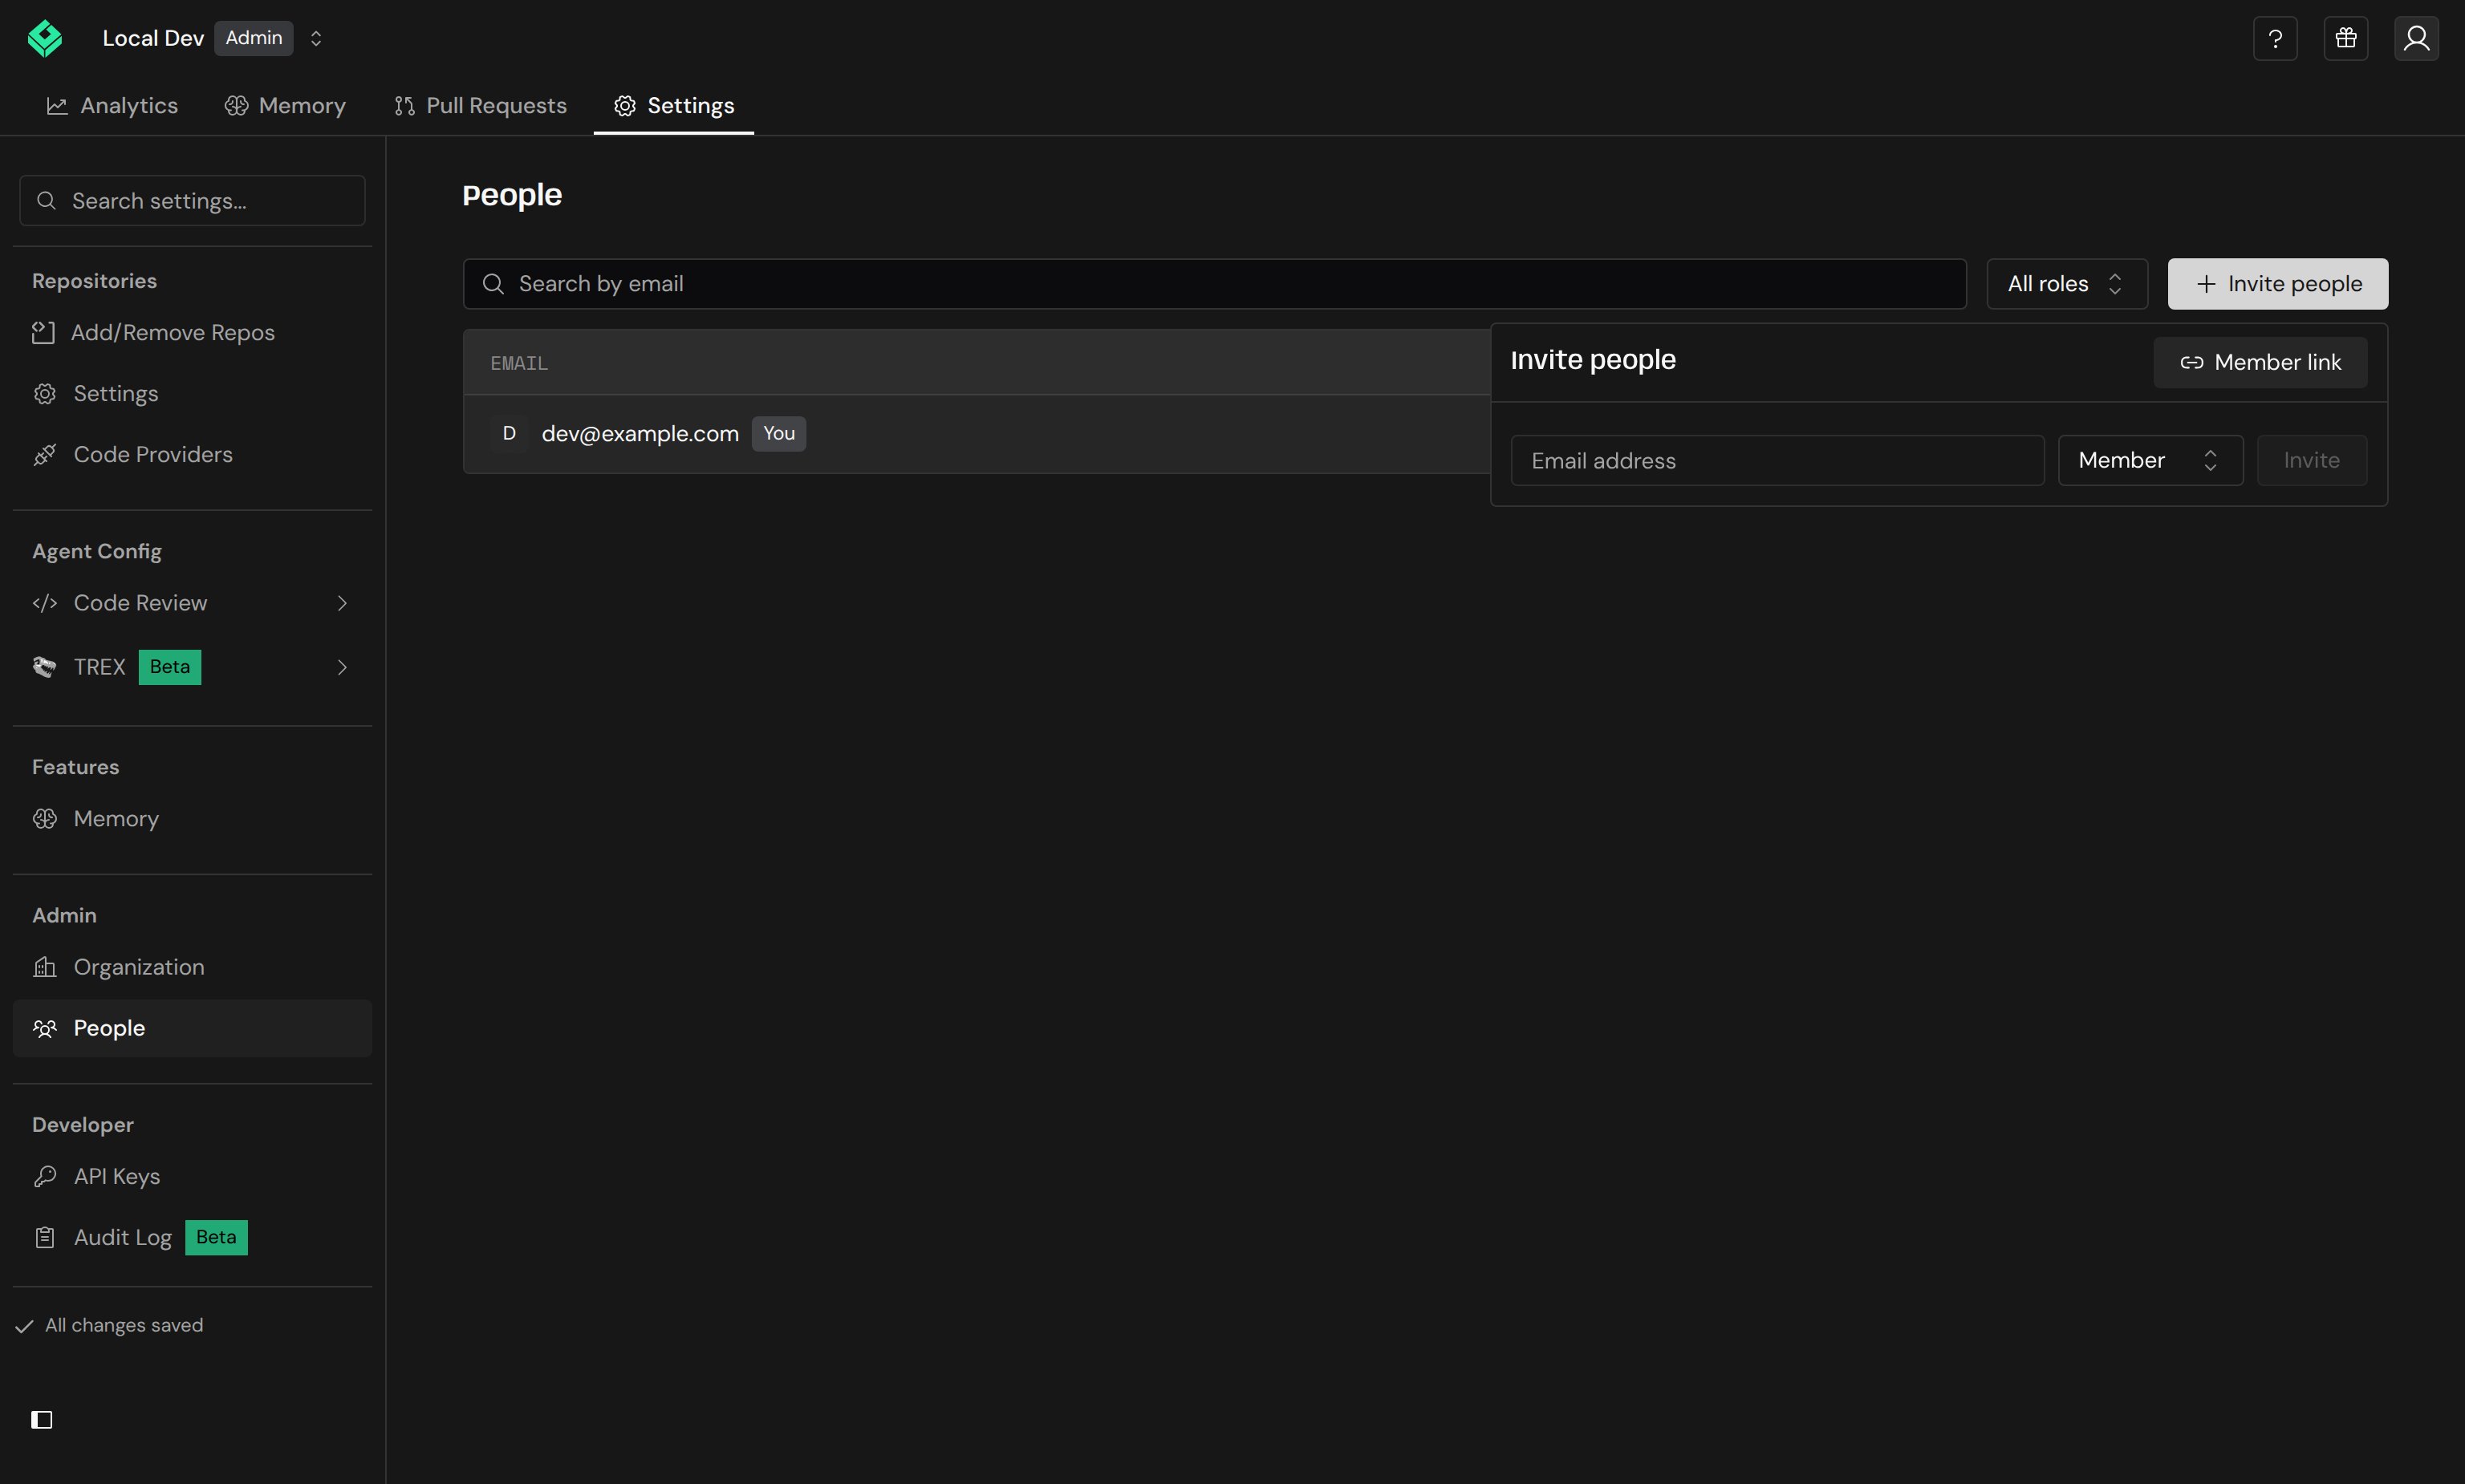Click the D avatar next to dev@example.com
The width and height of the screenshot is (2465, 1484).
pyautogui.click(x=509, y=433)
